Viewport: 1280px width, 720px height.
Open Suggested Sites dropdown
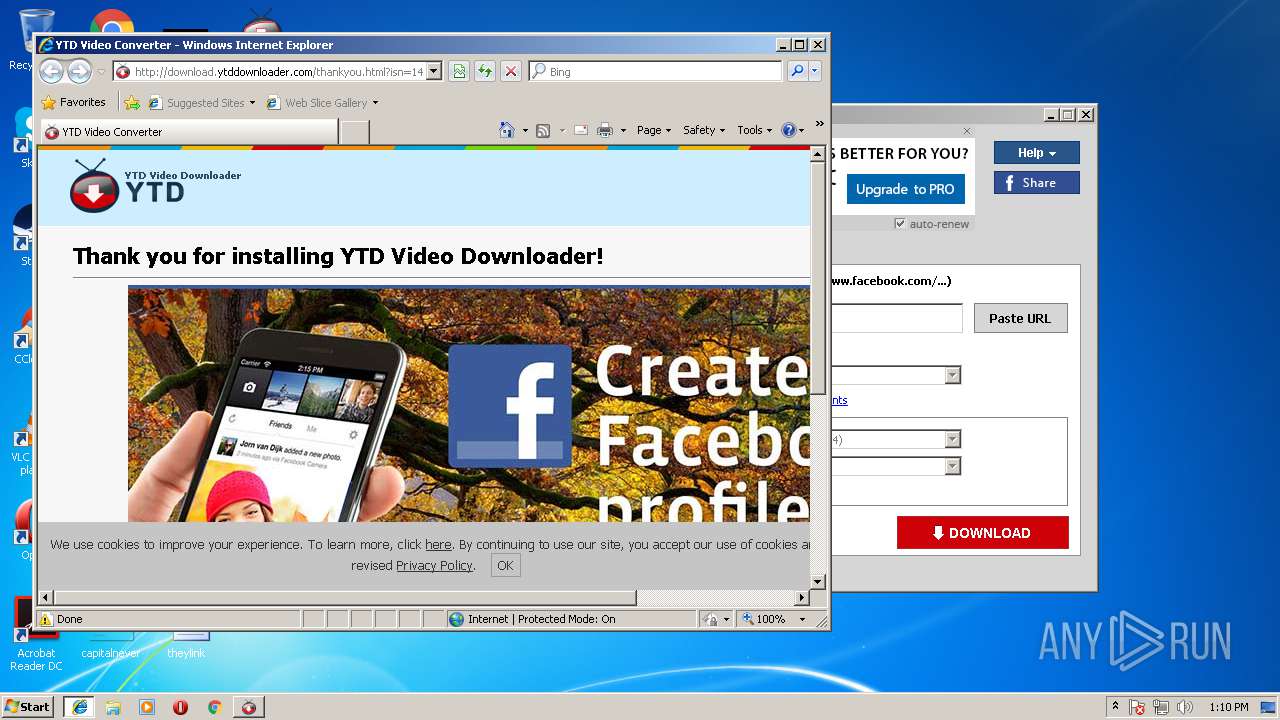point(252,103)
